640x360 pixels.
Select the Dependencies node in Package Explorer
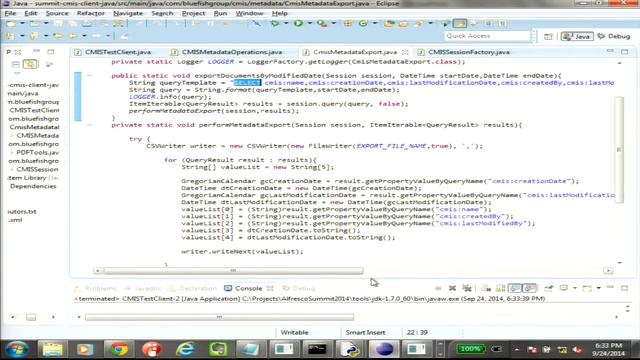click(33, 186)
